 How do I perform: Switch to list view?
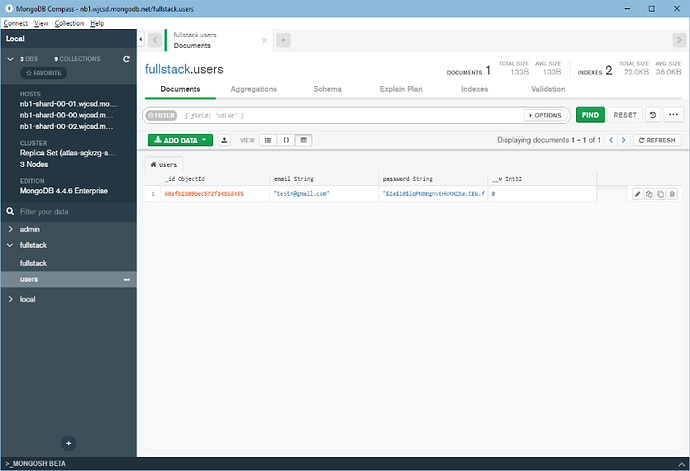click(x=267, y=140)
